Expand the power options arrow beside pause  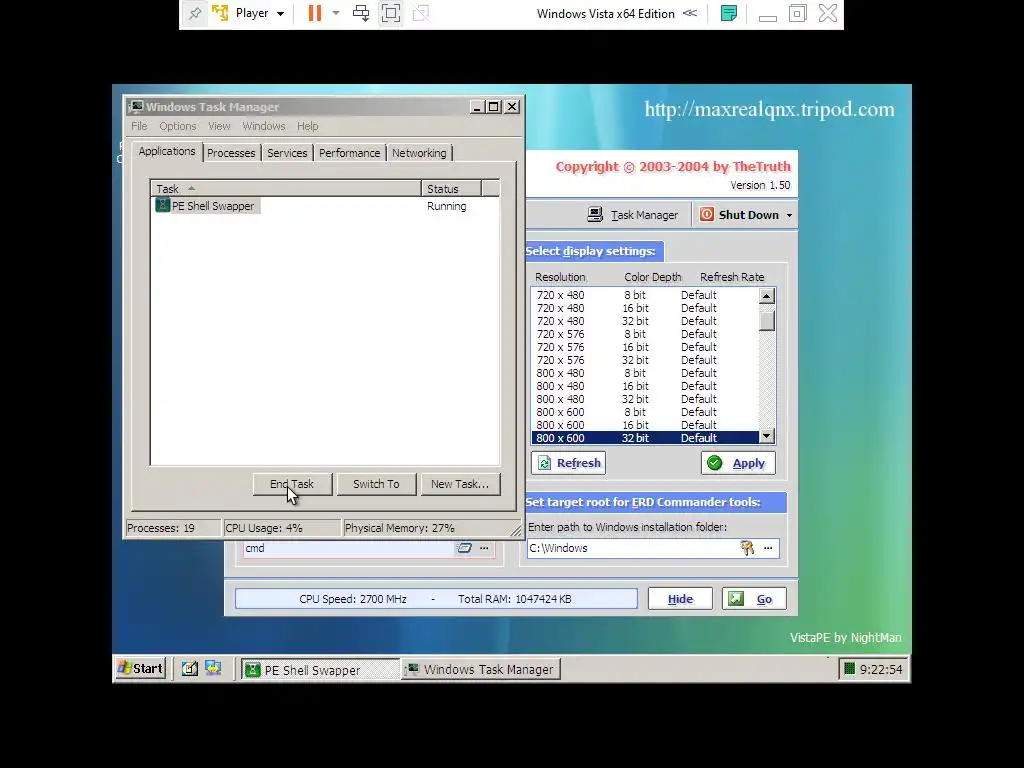336,13
